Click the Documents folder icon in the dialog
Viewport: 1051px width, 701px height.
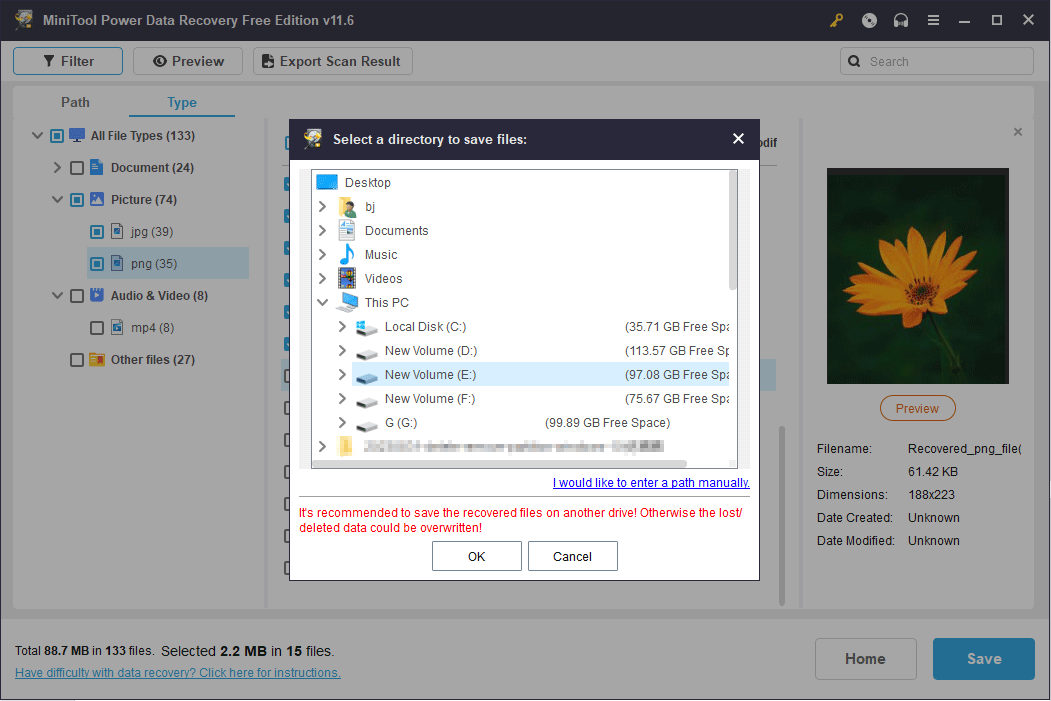(x=347, y=231)
